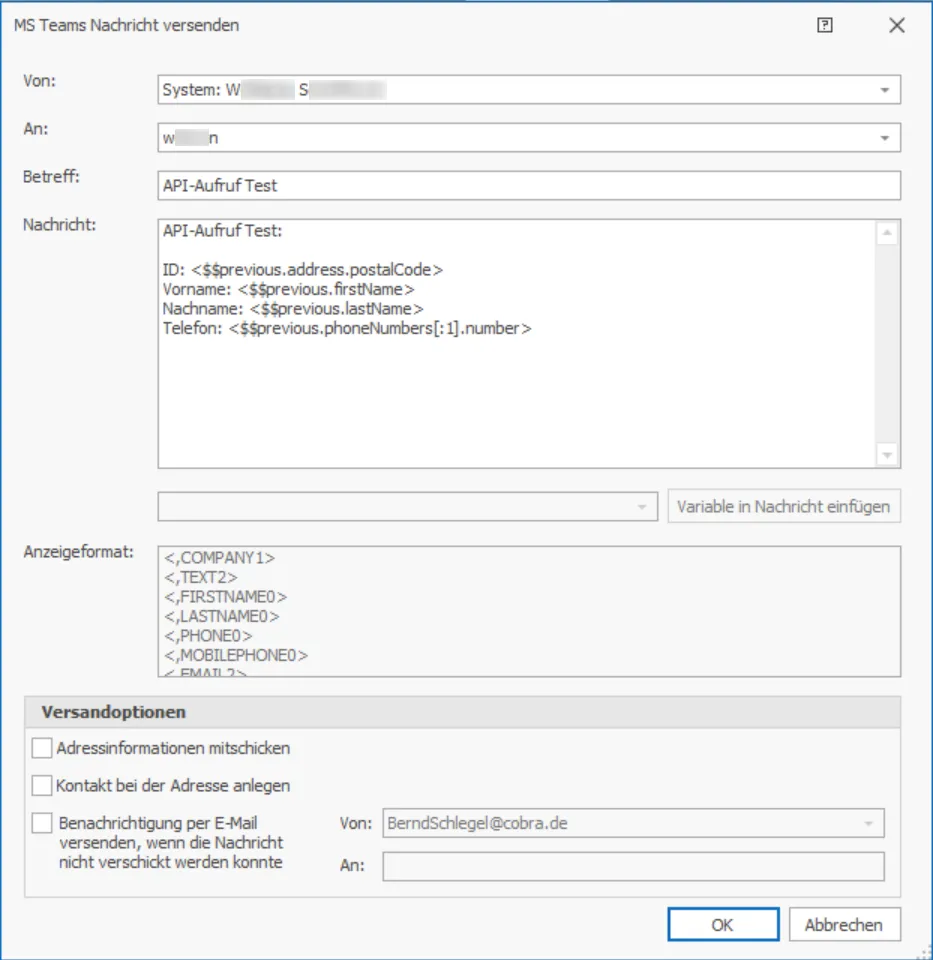The image size is (933, 960).
Task: Open the variable selection dropdown
Action: (x=408, y=507)
